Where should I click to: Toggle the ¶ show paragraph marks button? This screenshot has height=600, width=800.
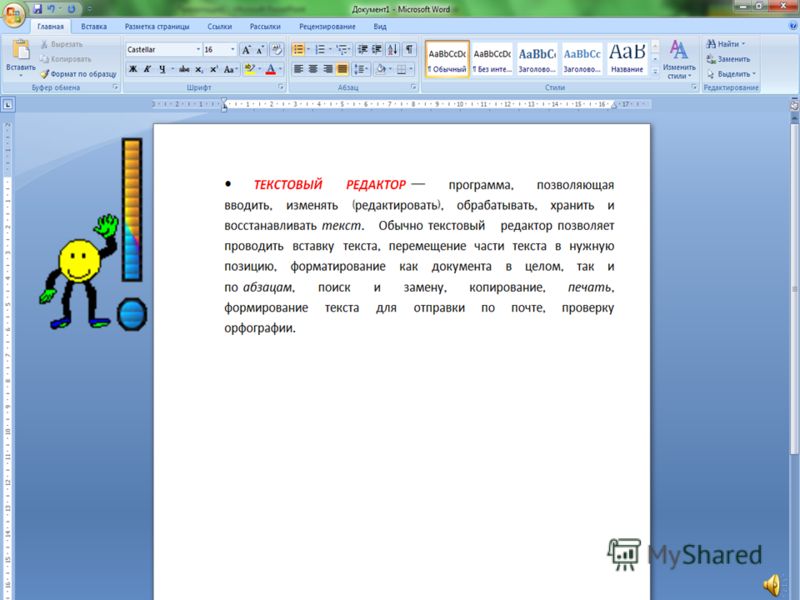[409, 49]
